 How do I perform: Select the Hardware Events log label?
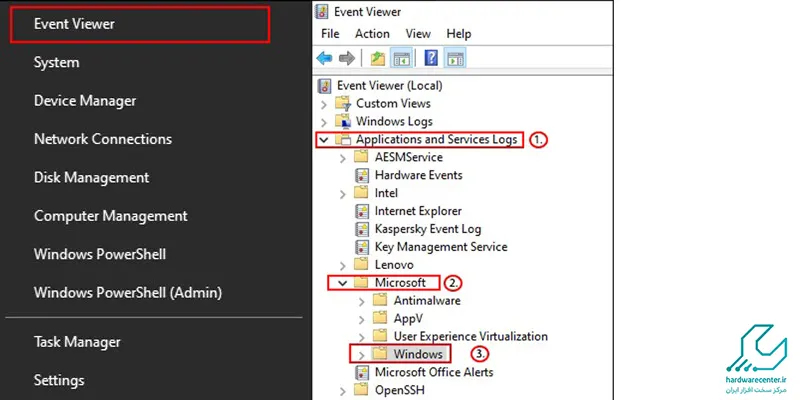418,175
